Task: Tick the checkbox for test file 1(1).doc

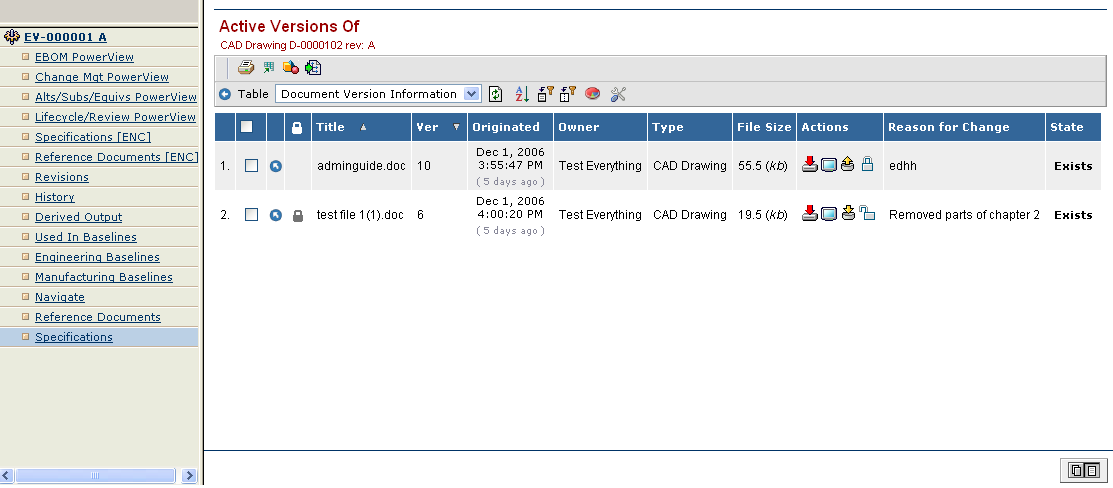Action: 251,215
